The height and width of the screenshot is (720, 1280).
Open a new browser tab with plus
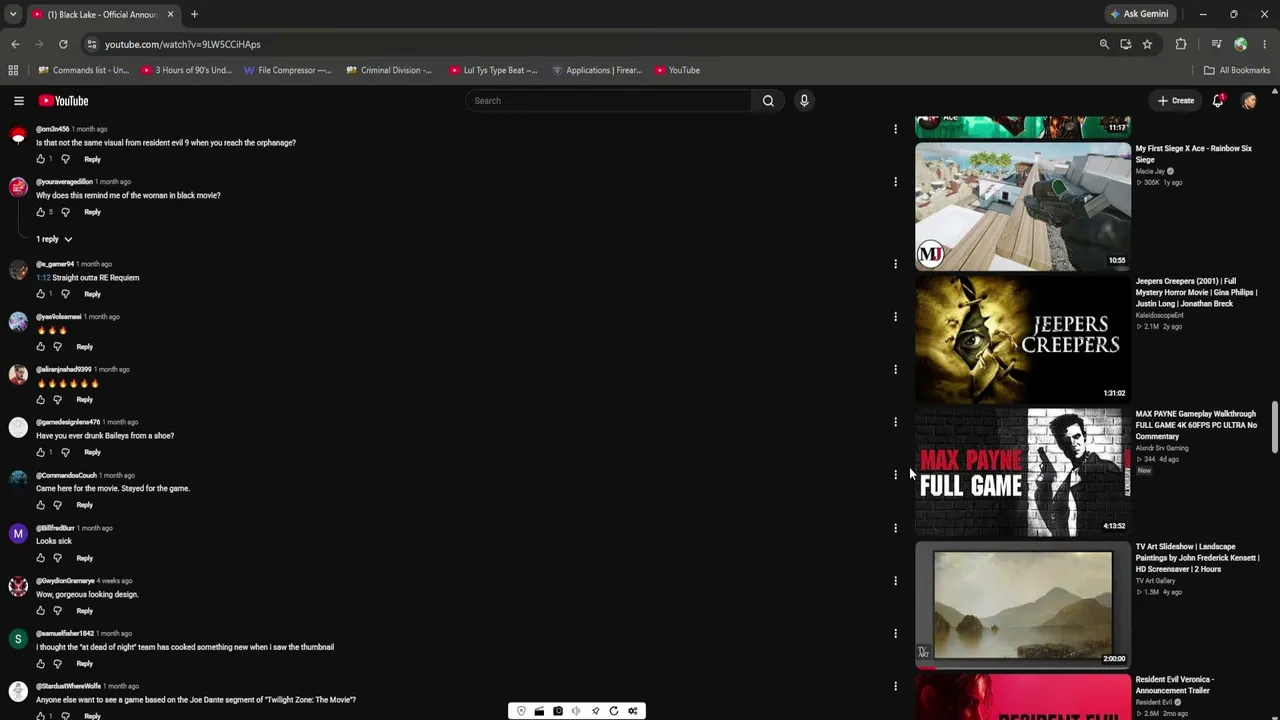194,14
